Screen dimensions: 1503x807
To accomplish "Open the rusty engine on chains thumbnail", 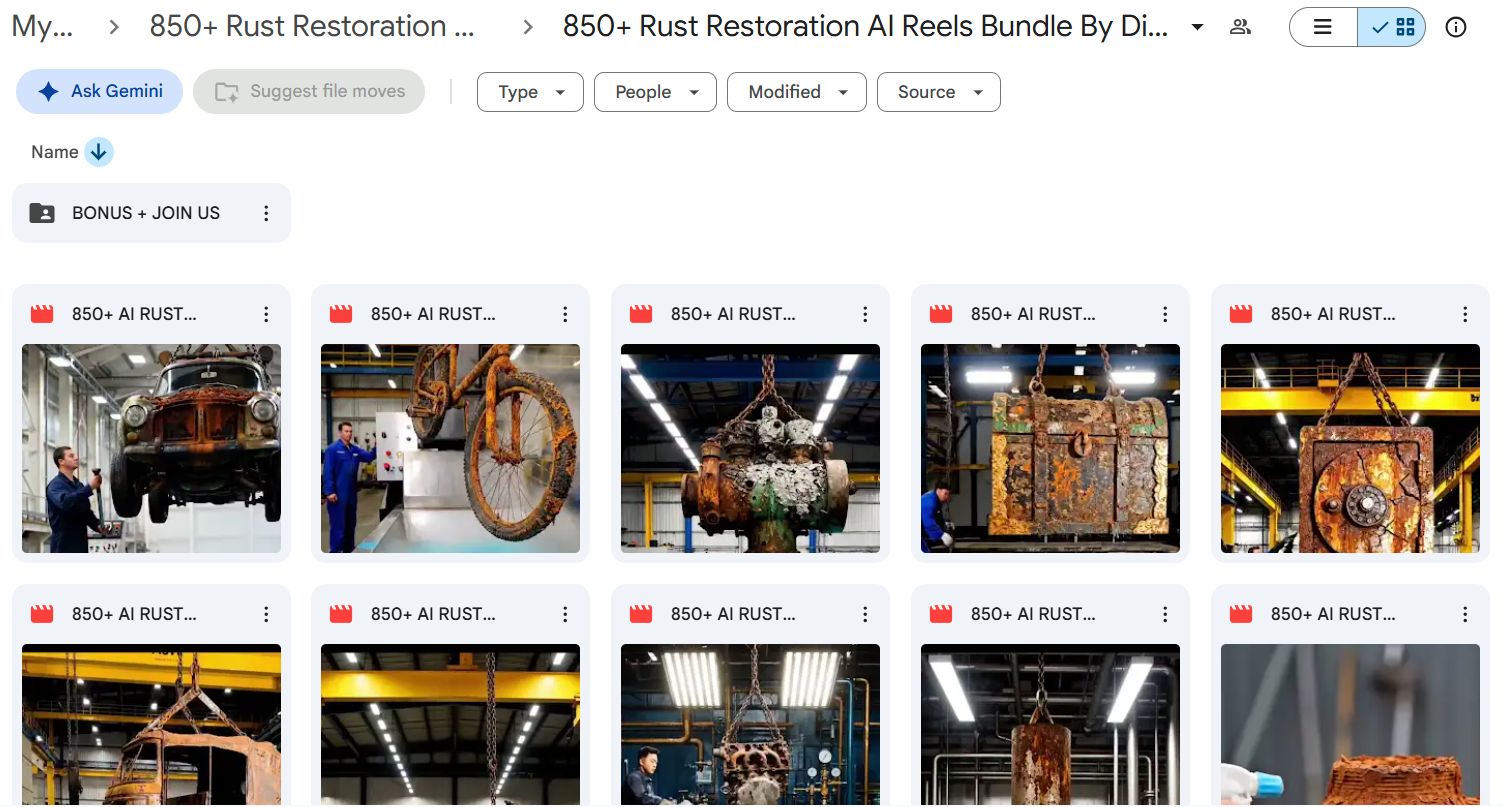I will pyautogui.click(x=750, y=449).
